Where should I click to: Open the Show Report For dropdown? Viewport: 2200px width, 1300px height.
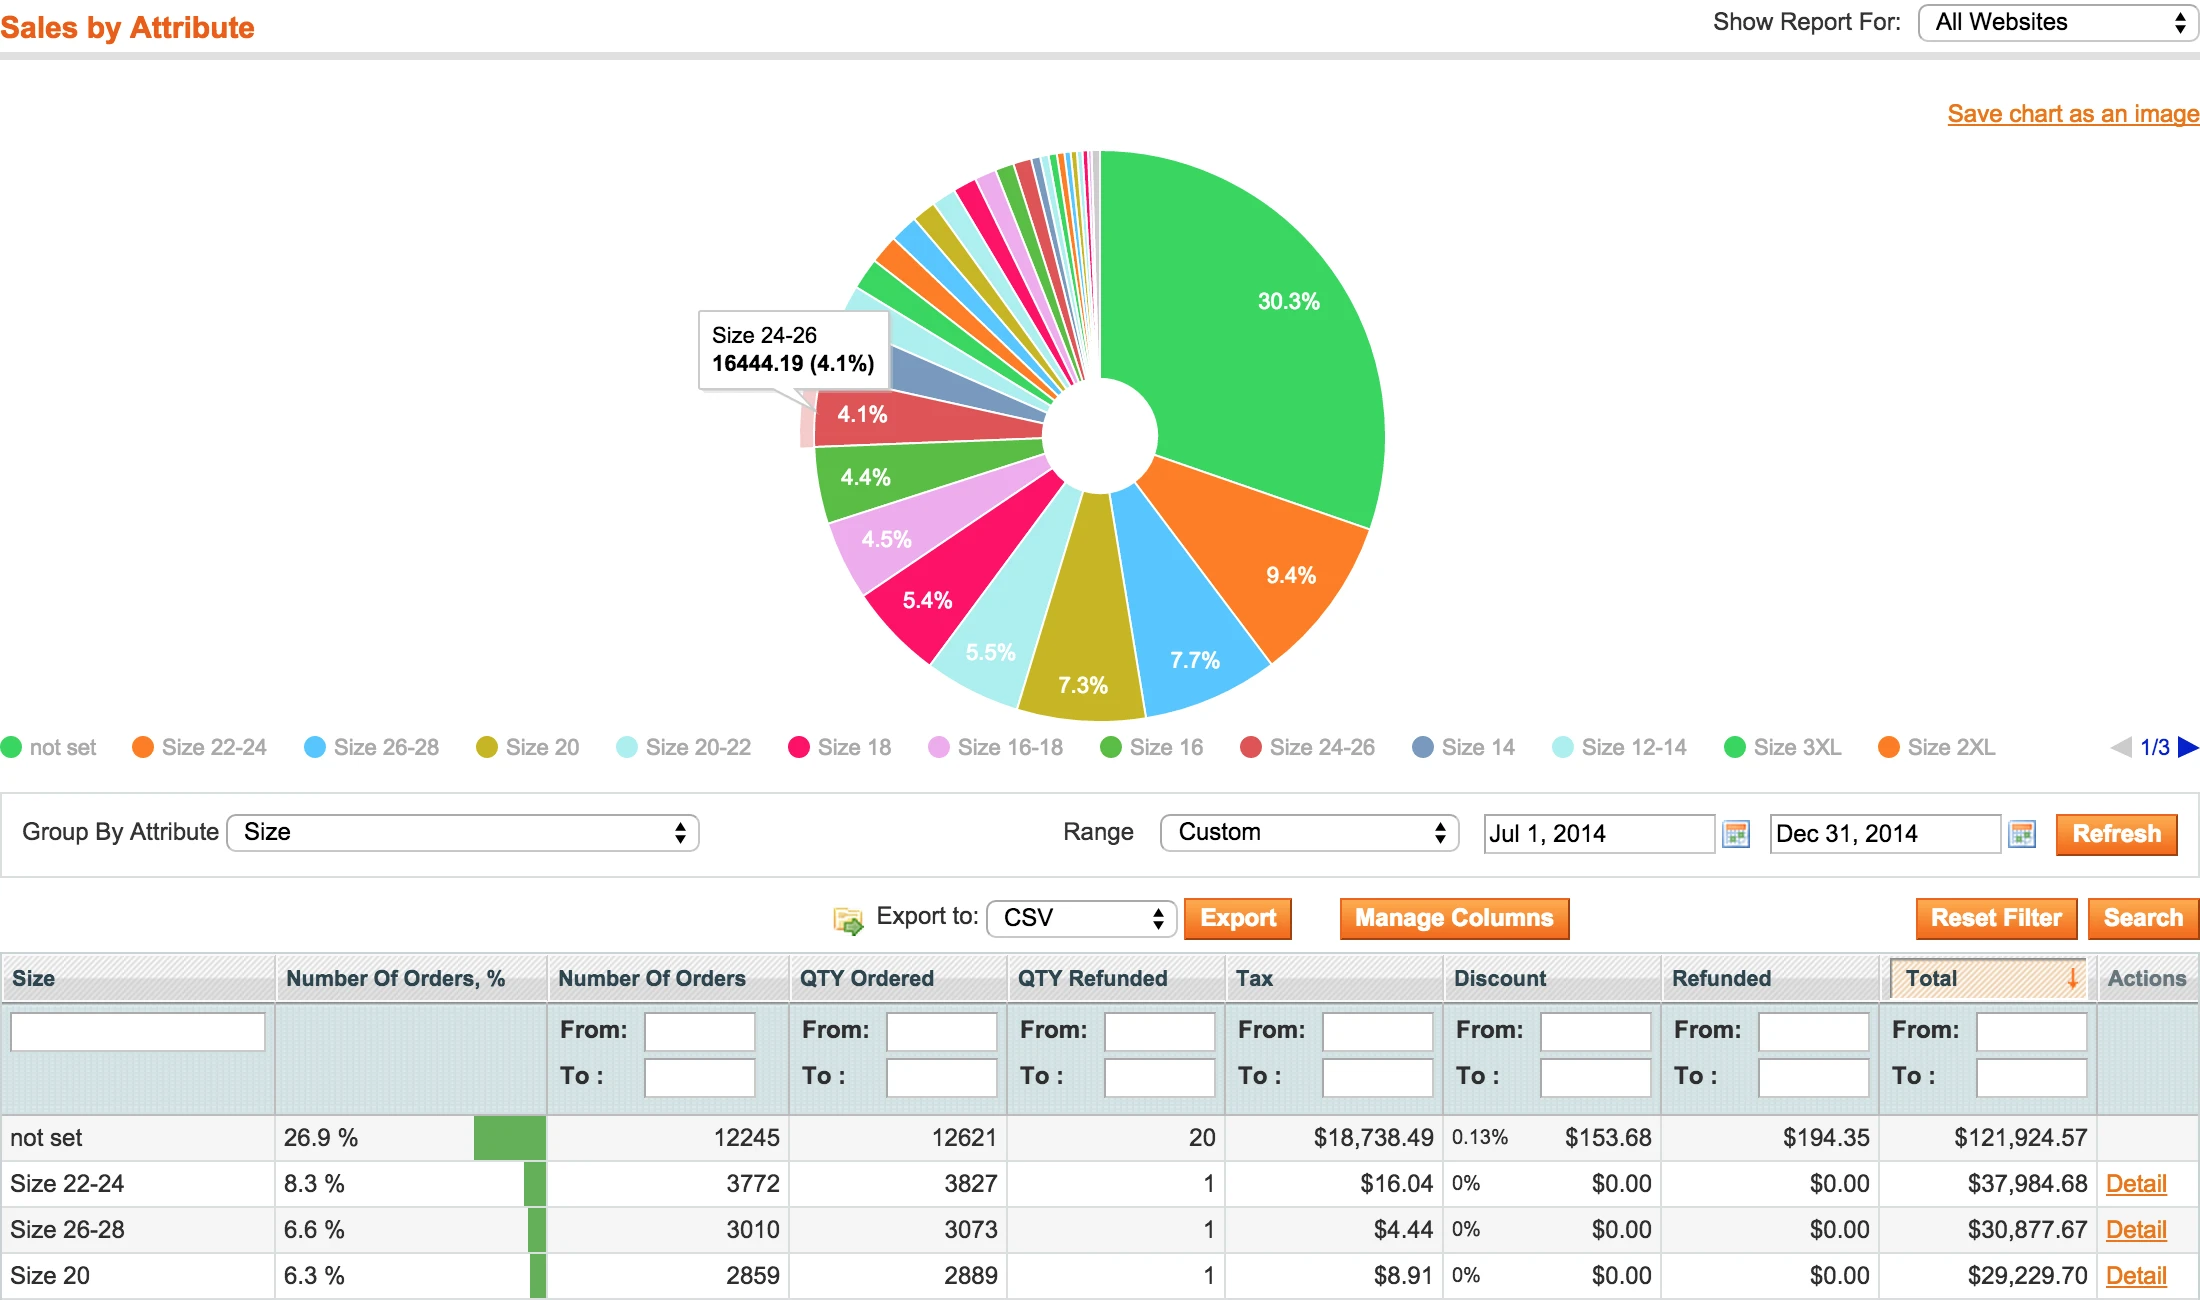[x=2056, y=22]
